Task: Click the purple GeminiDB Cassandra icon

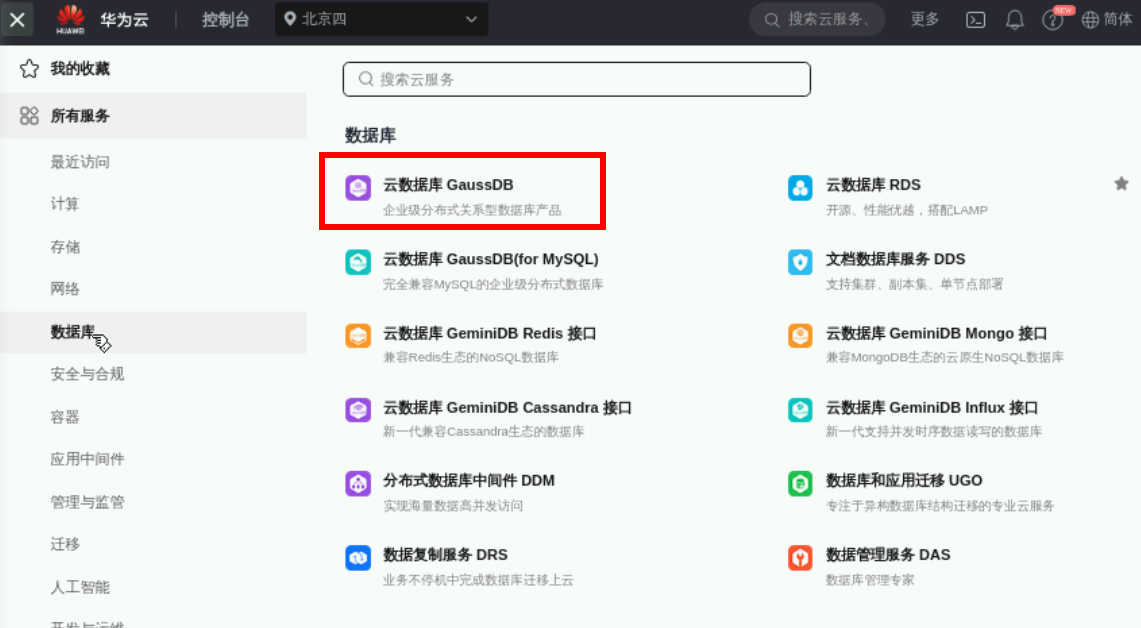Action: (358, 410)
